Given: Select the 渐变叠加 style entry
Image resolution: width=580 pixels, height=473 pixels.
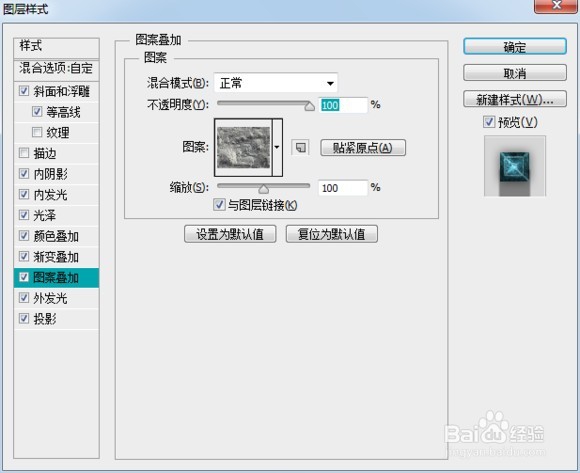Looking at the screenshot, I should point(56,257).
